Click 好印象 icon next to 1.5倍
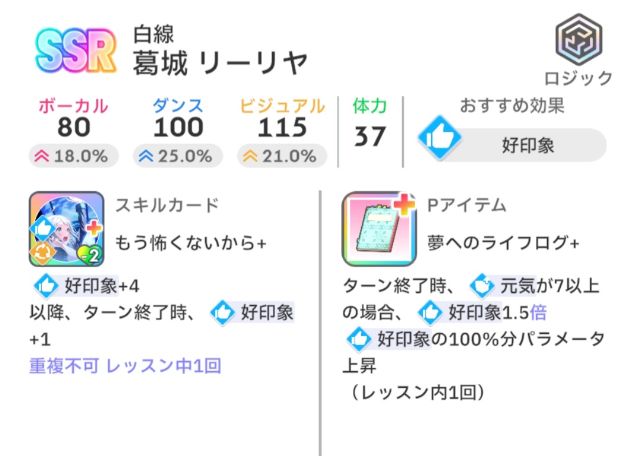Image resolution: width=640 pixels, height=456 pixels. [431, 311]
